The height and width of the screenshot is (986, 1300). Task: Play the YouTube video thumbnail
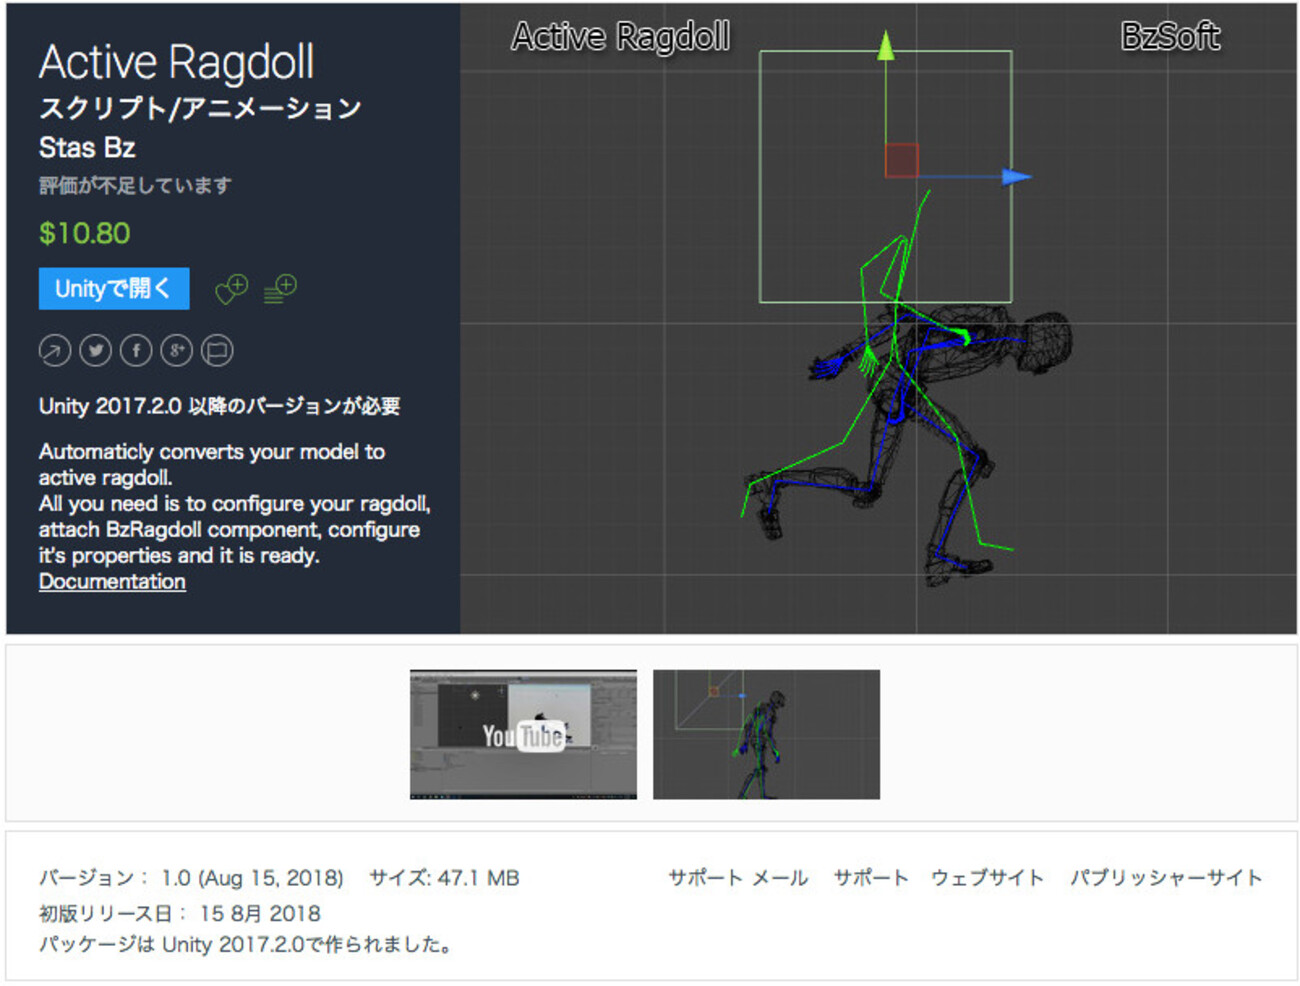(523, 734)
